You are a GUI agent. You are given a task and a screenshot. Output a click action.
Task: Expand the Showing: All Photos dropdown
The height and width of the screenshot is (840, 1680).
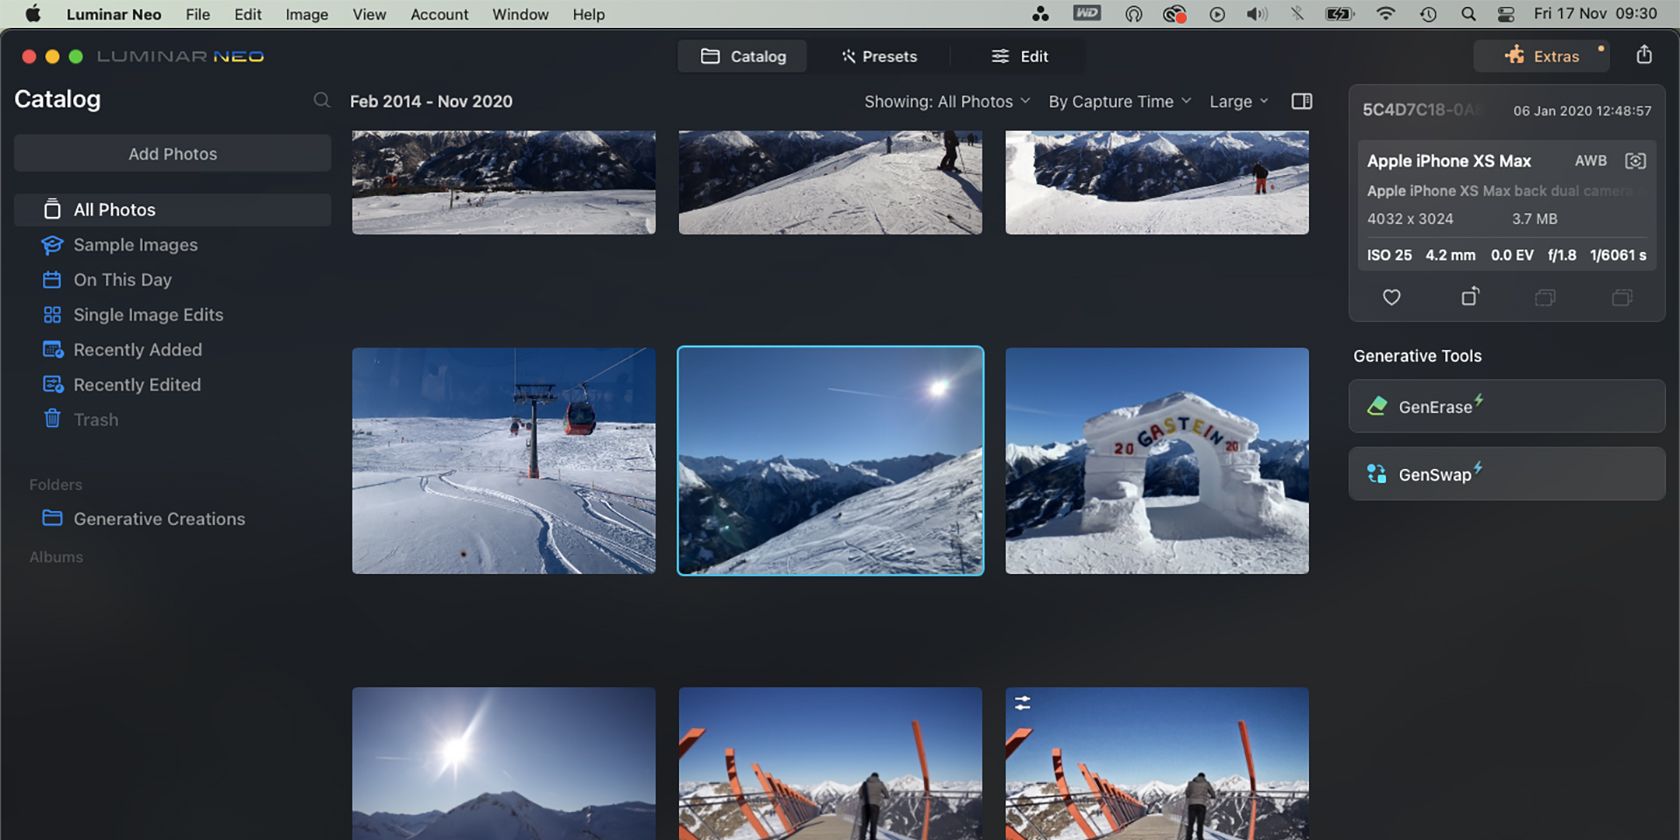click(946, 101)
